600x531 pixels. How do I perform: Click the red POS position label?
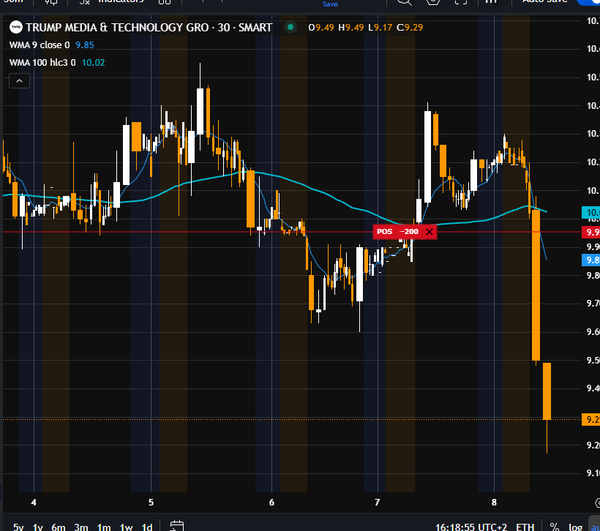click(x=385, y=232)
